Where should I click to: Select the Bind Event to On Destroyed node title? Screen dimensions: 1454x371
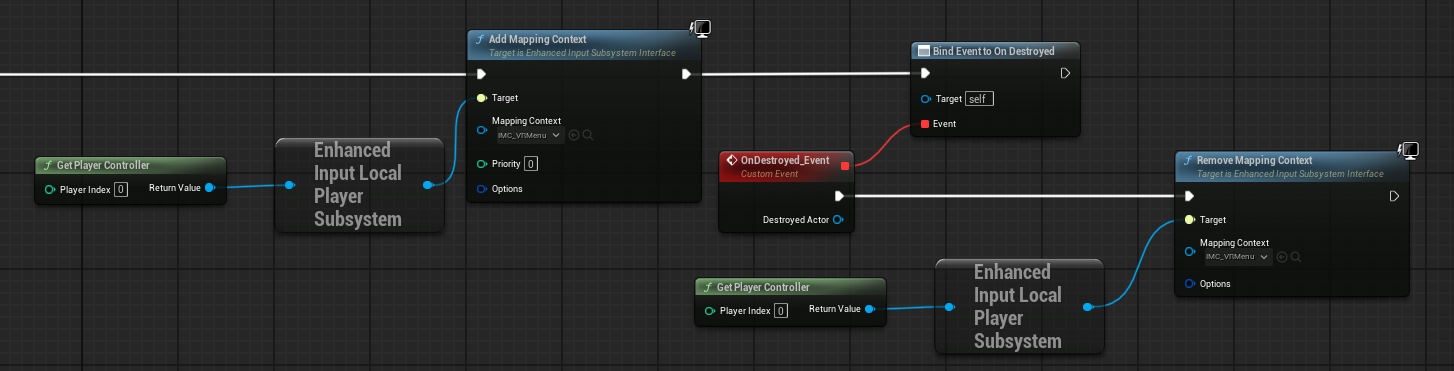(x=993, y=51)
